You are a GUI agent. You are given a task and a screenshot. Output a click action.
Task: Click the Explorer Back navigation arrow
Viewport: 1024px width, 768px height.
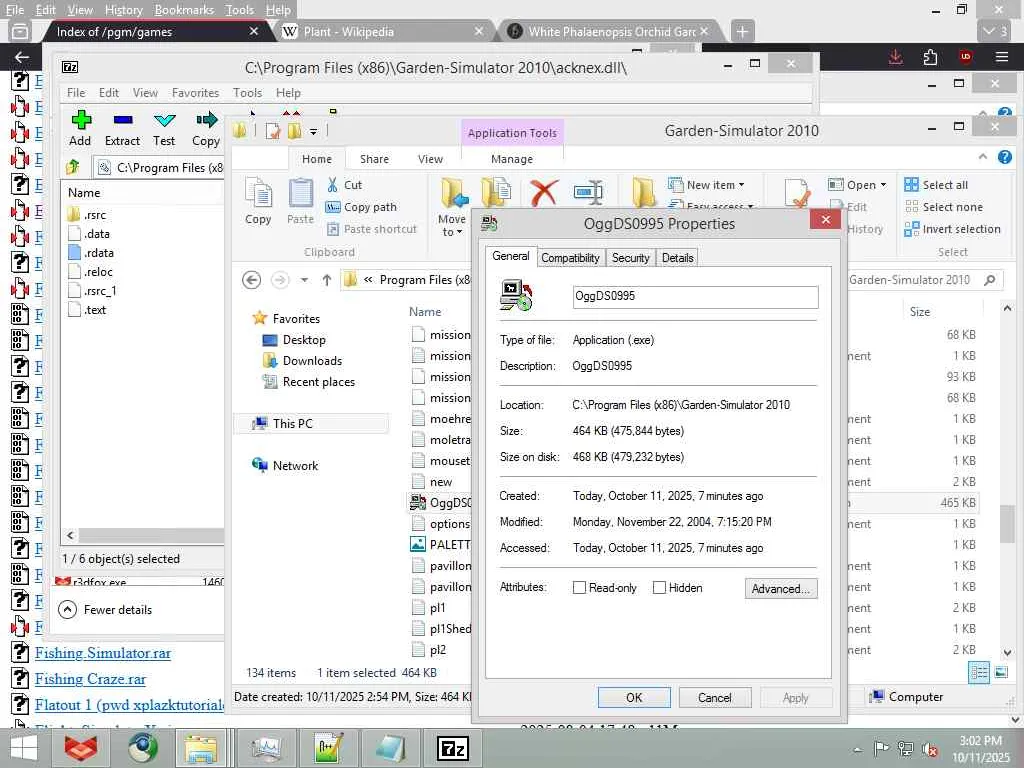pyautogui.click(x=251, y=280)
